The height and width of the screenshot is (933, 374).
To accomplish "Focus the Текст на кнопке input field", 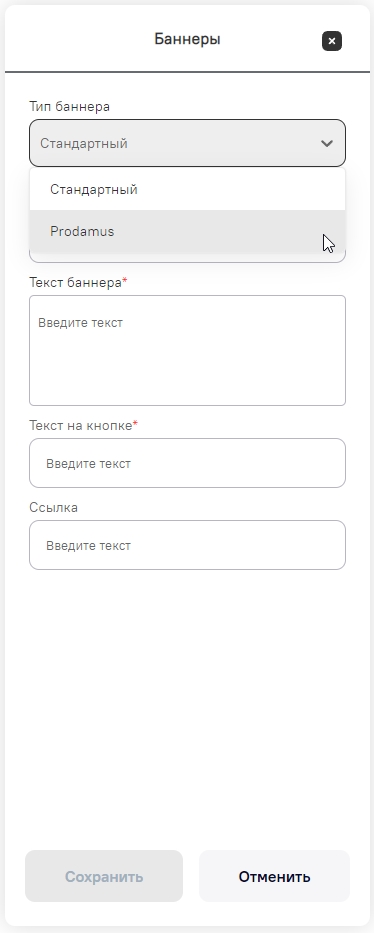I will (187, 463).
